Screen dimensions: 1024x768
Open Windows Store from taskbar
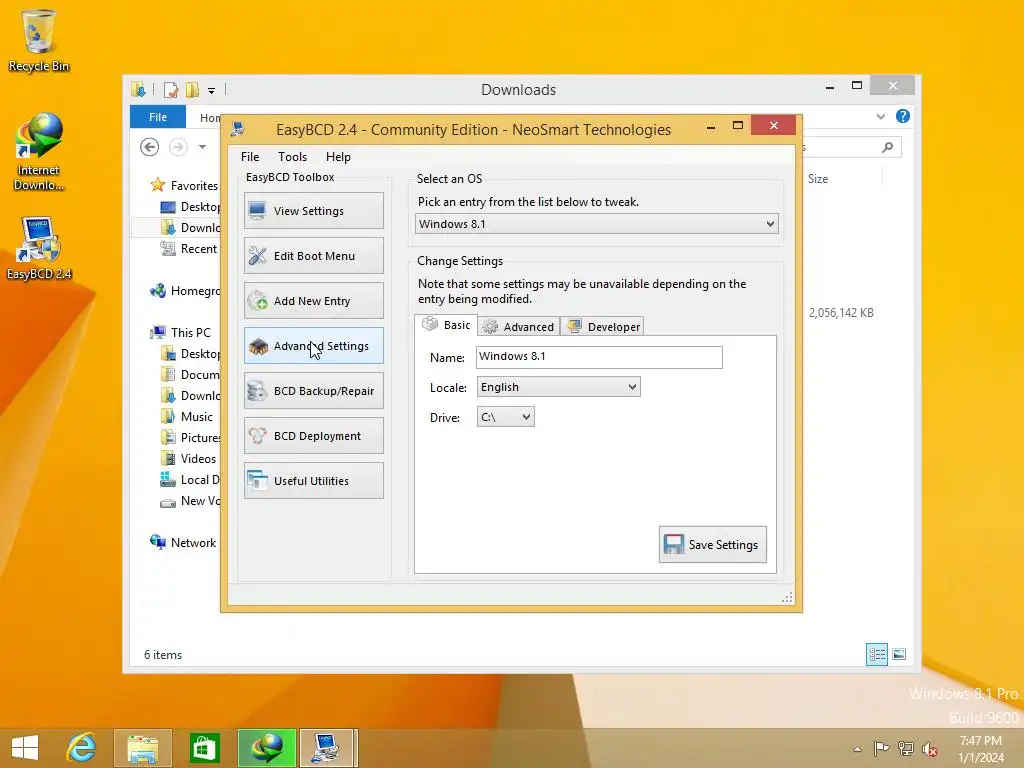pyautogui.click(x=204, y=748)
